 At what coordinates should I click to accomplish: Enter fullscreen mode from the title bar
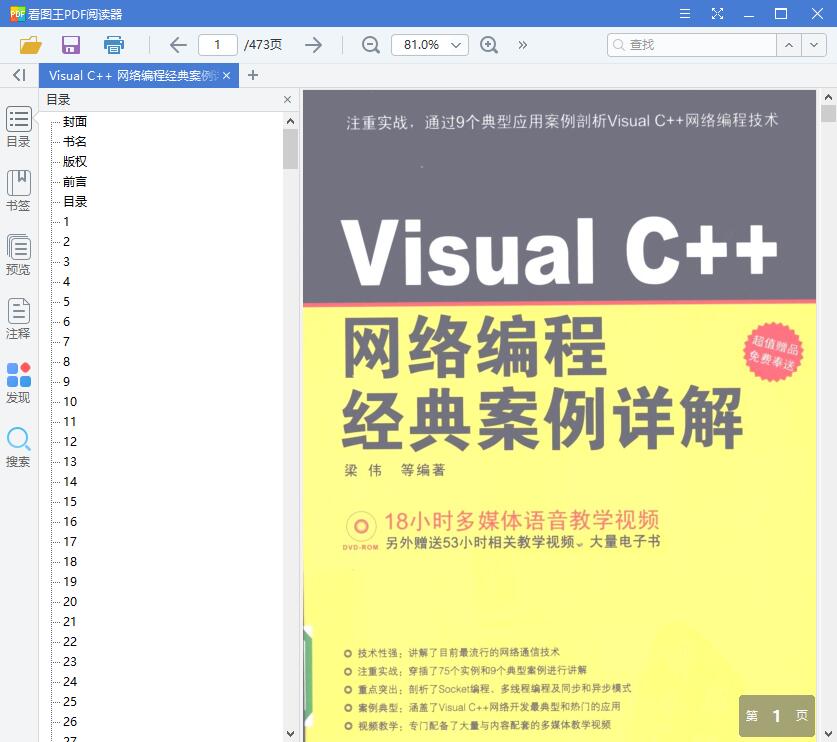pyautogui.click(x=717, y=14)
